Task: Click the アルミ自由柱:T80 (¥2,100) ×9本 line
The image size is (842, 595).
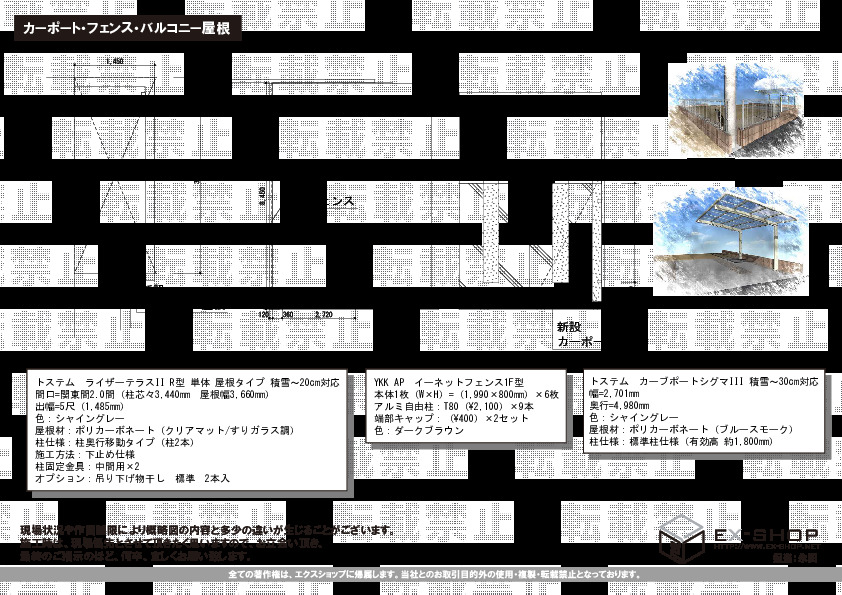Action: pos(454,407)
